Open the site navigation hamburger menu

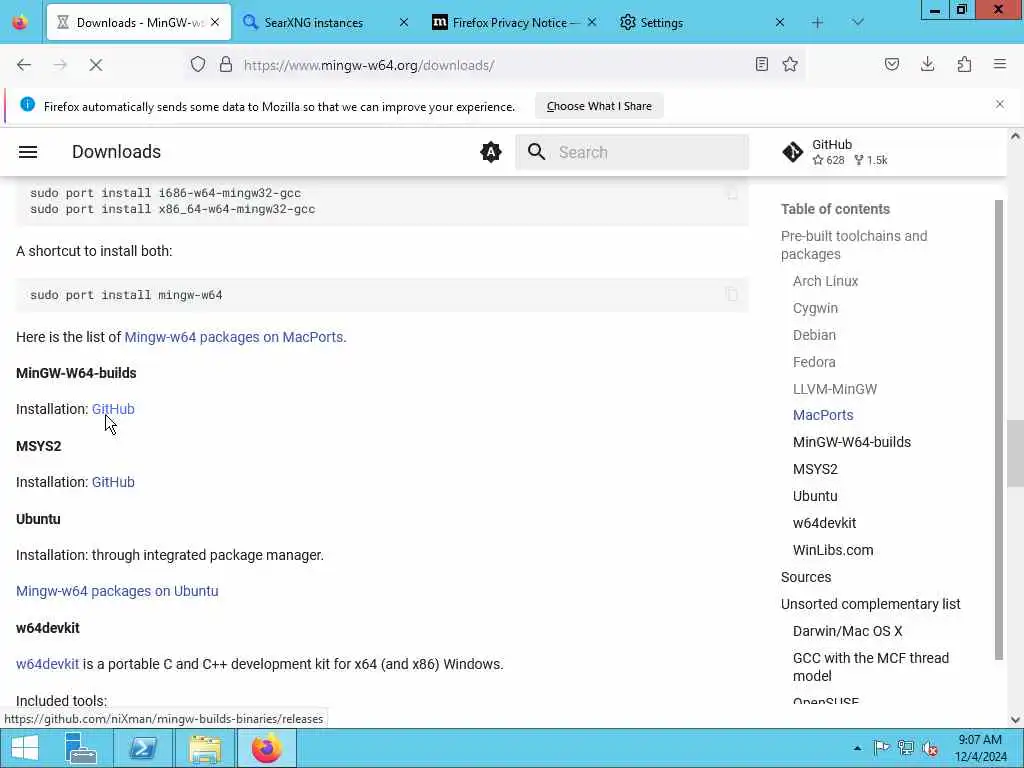click(x=28, y=152)
